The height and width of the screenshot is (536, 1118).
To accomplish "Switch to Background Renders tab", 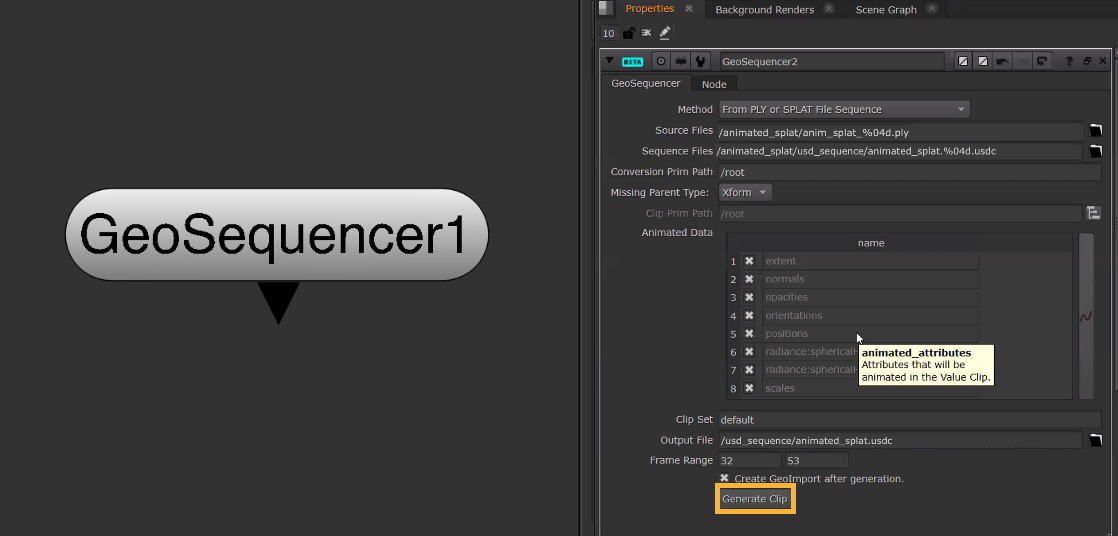I will click(x=764, y=10).
